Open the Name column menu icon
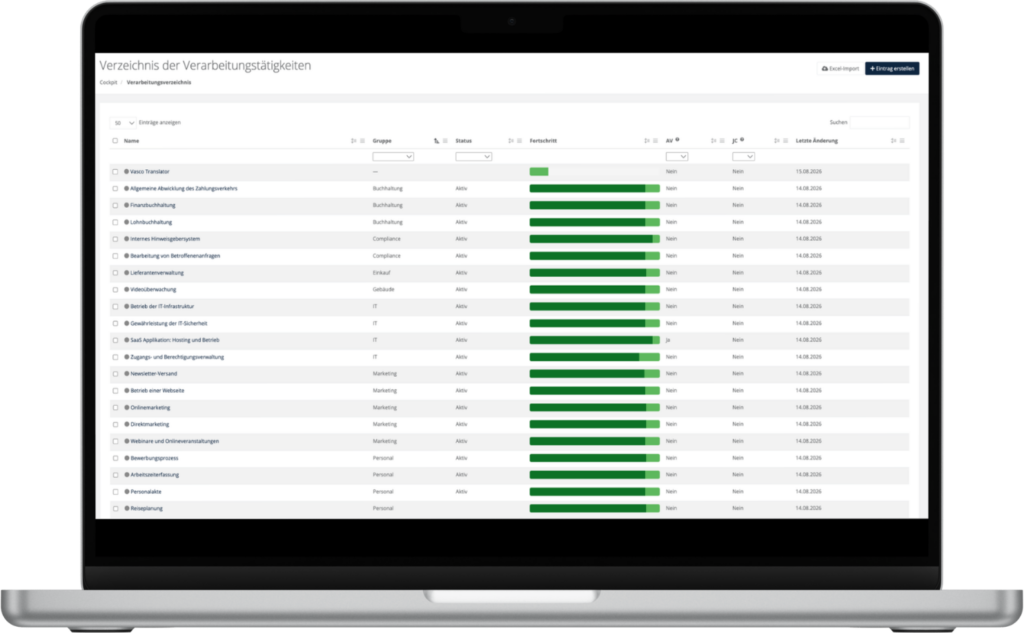 tap(362, 141)
